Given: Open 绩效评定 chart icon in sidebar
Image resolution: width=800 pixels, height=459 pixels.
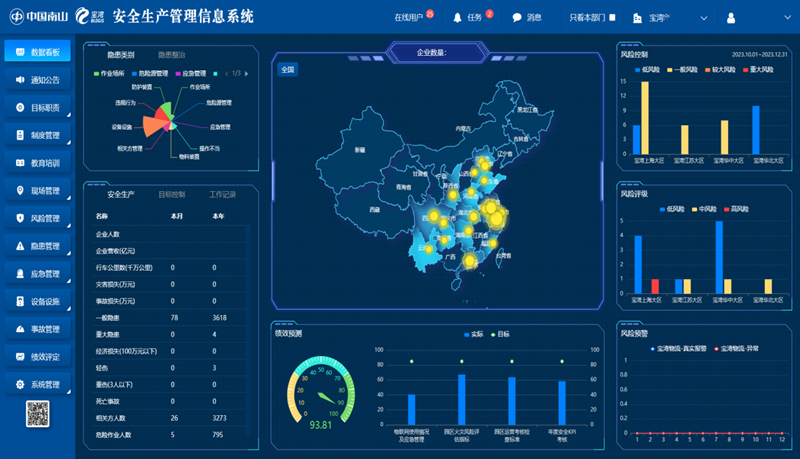Looking at the screenshot, I should (x=20, y=356).
